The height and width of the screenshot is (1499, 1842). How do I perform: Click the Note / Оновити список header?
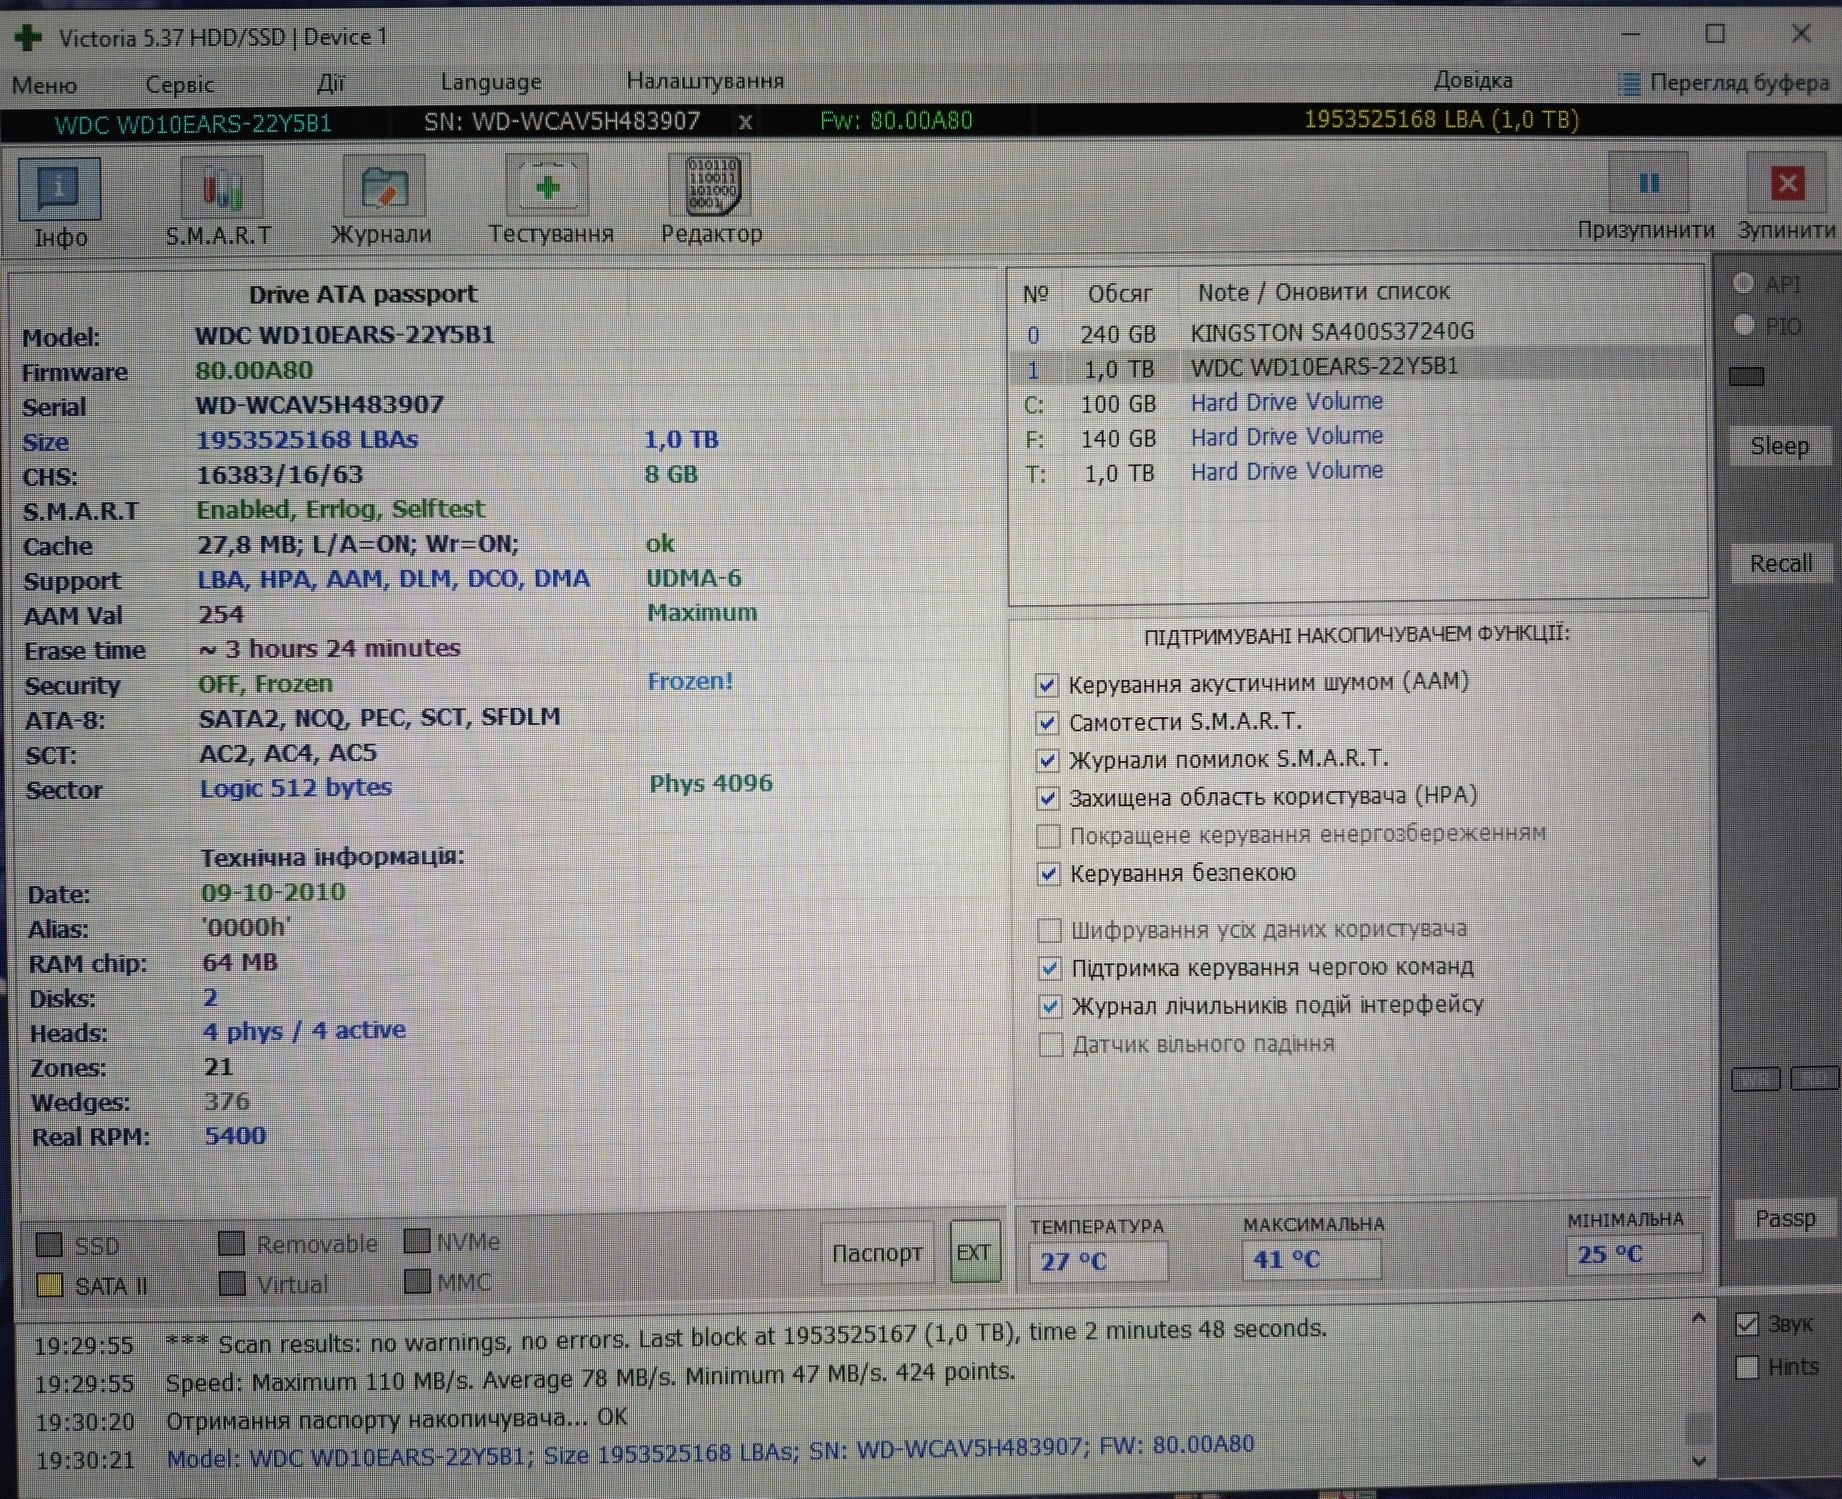click(x=1323, y=293)
